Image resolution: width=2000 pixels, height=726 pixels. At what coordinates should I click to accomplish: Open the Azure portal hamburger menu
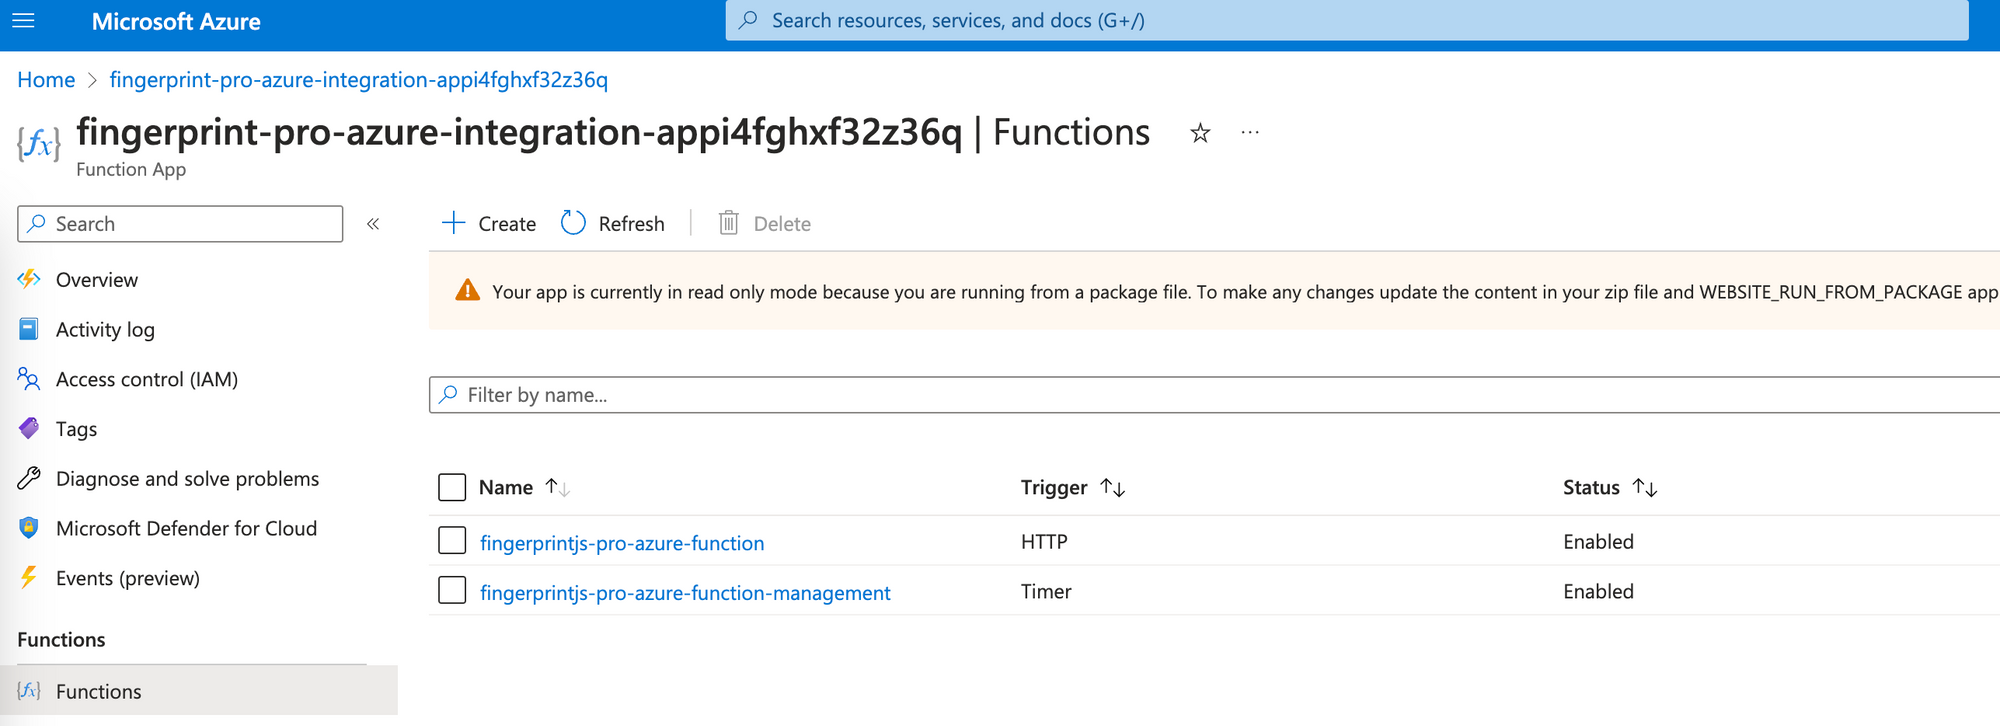[x=23, y=21]
